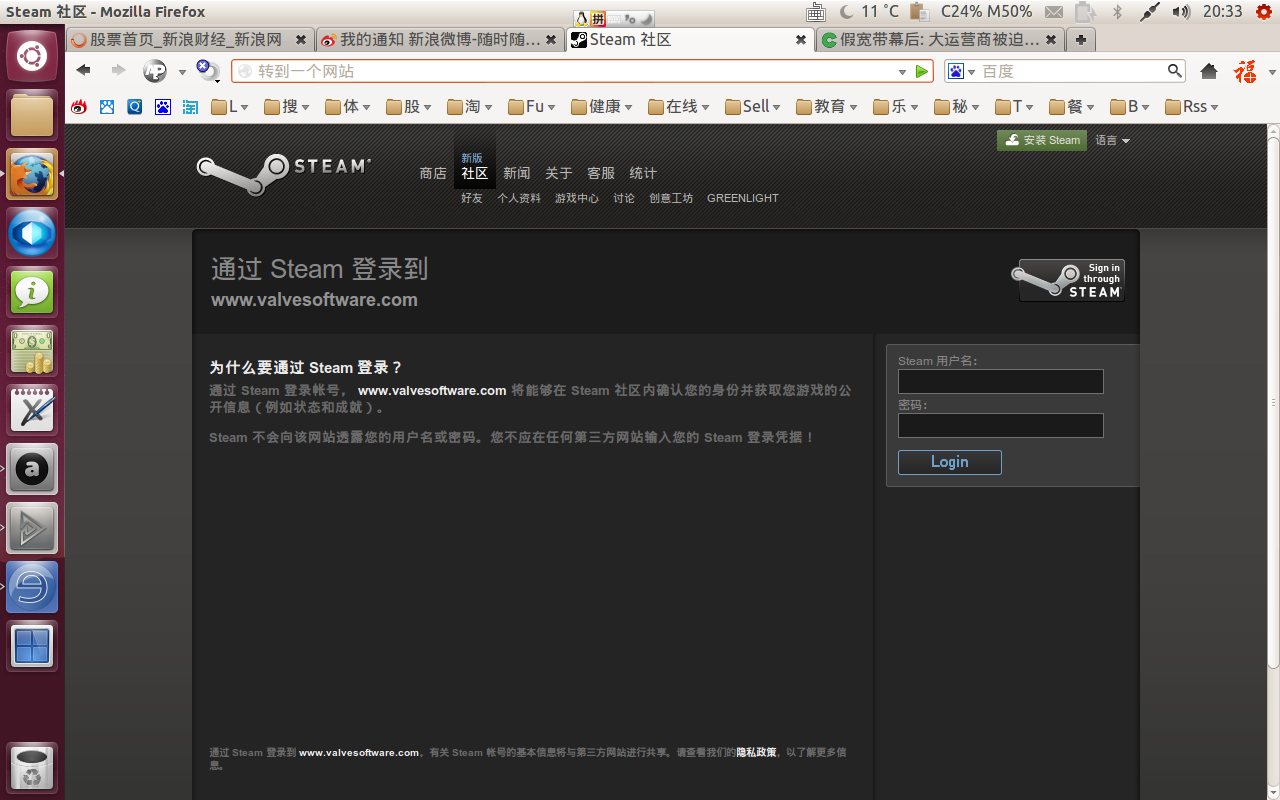
Task: Expand the Sell bookmarks folder
Action: click(754, 106)
